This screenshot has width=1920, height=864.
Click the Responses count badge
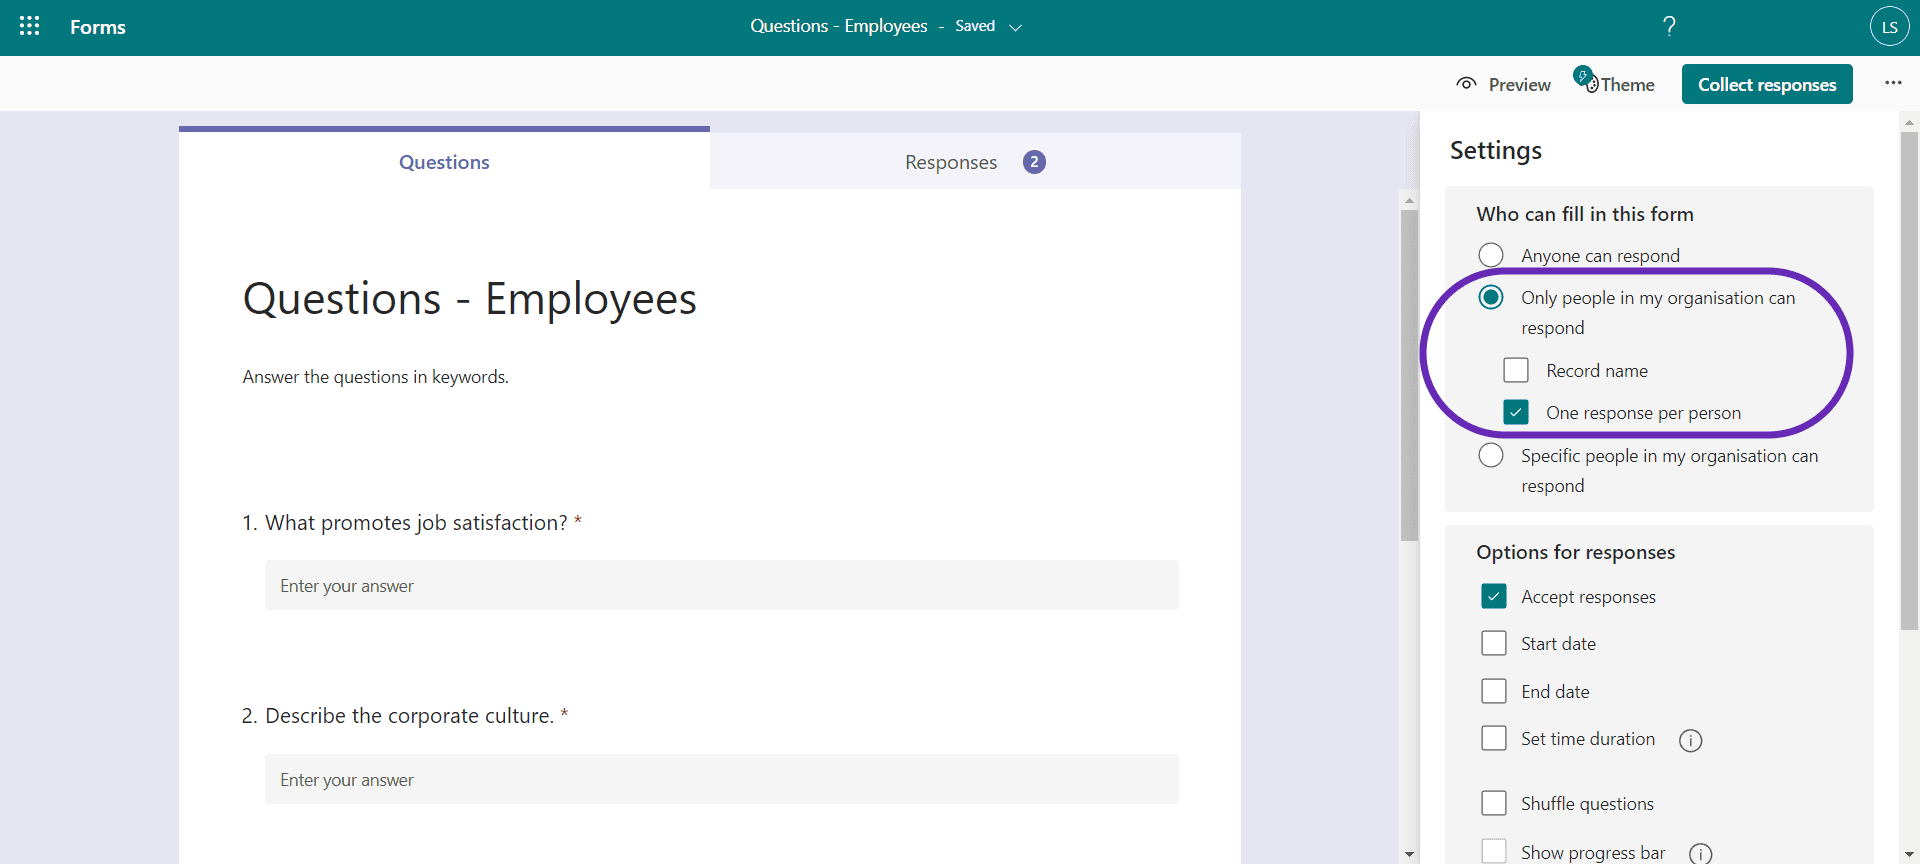1034,162
